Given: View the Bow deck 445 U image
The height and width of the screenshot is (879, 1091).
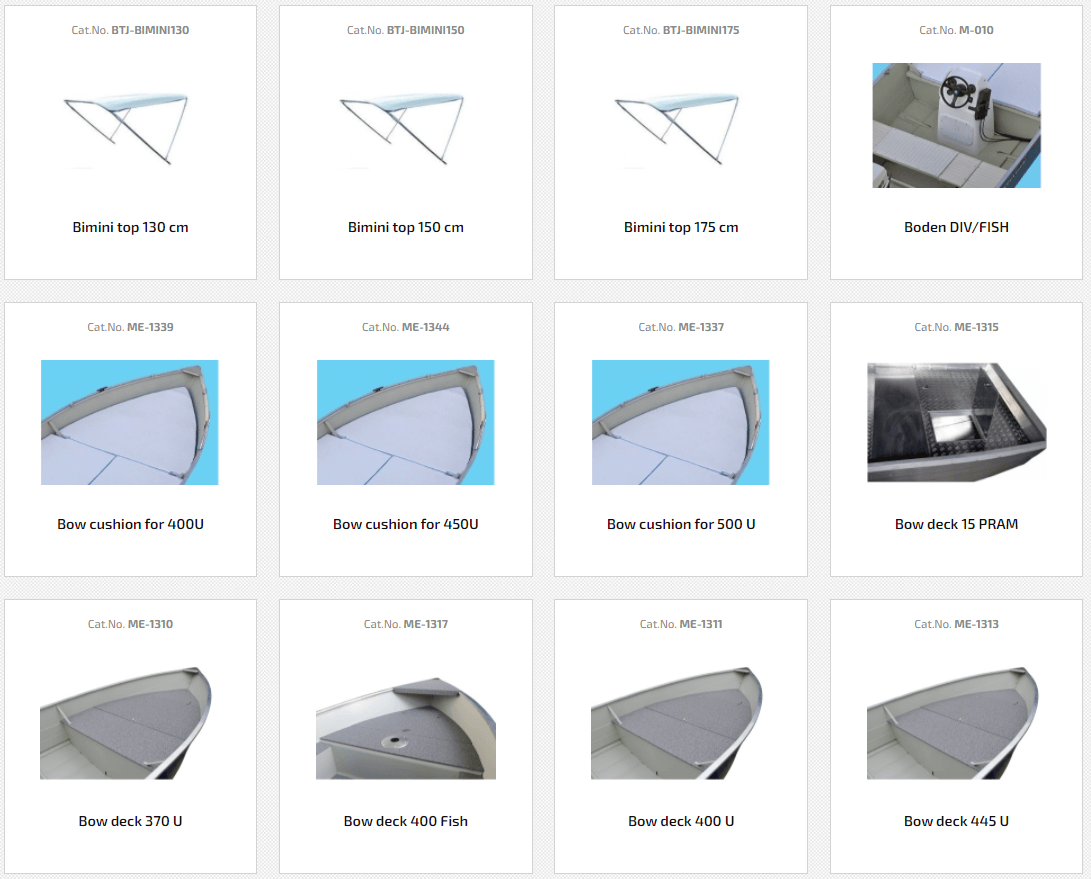Looking at the screenshot, I should (956, 720).
